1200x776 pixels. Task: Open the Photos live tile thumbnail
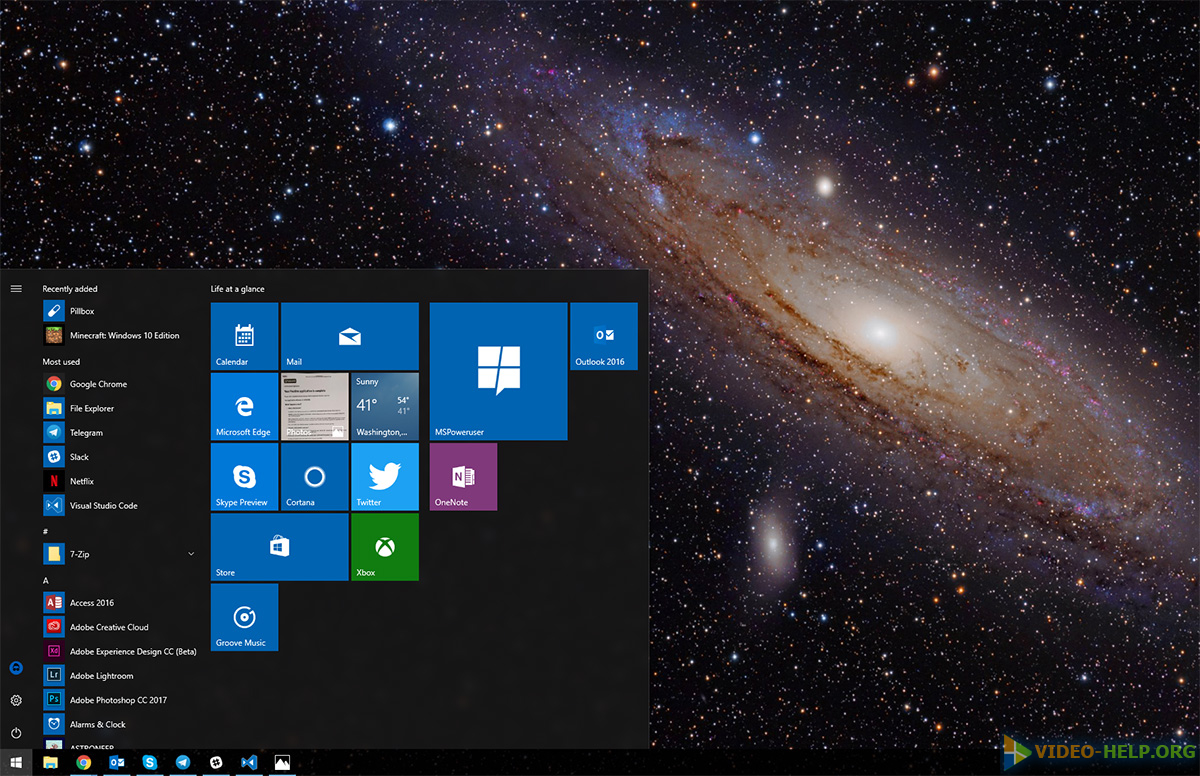pyautogui.click(x=314, y=407)
